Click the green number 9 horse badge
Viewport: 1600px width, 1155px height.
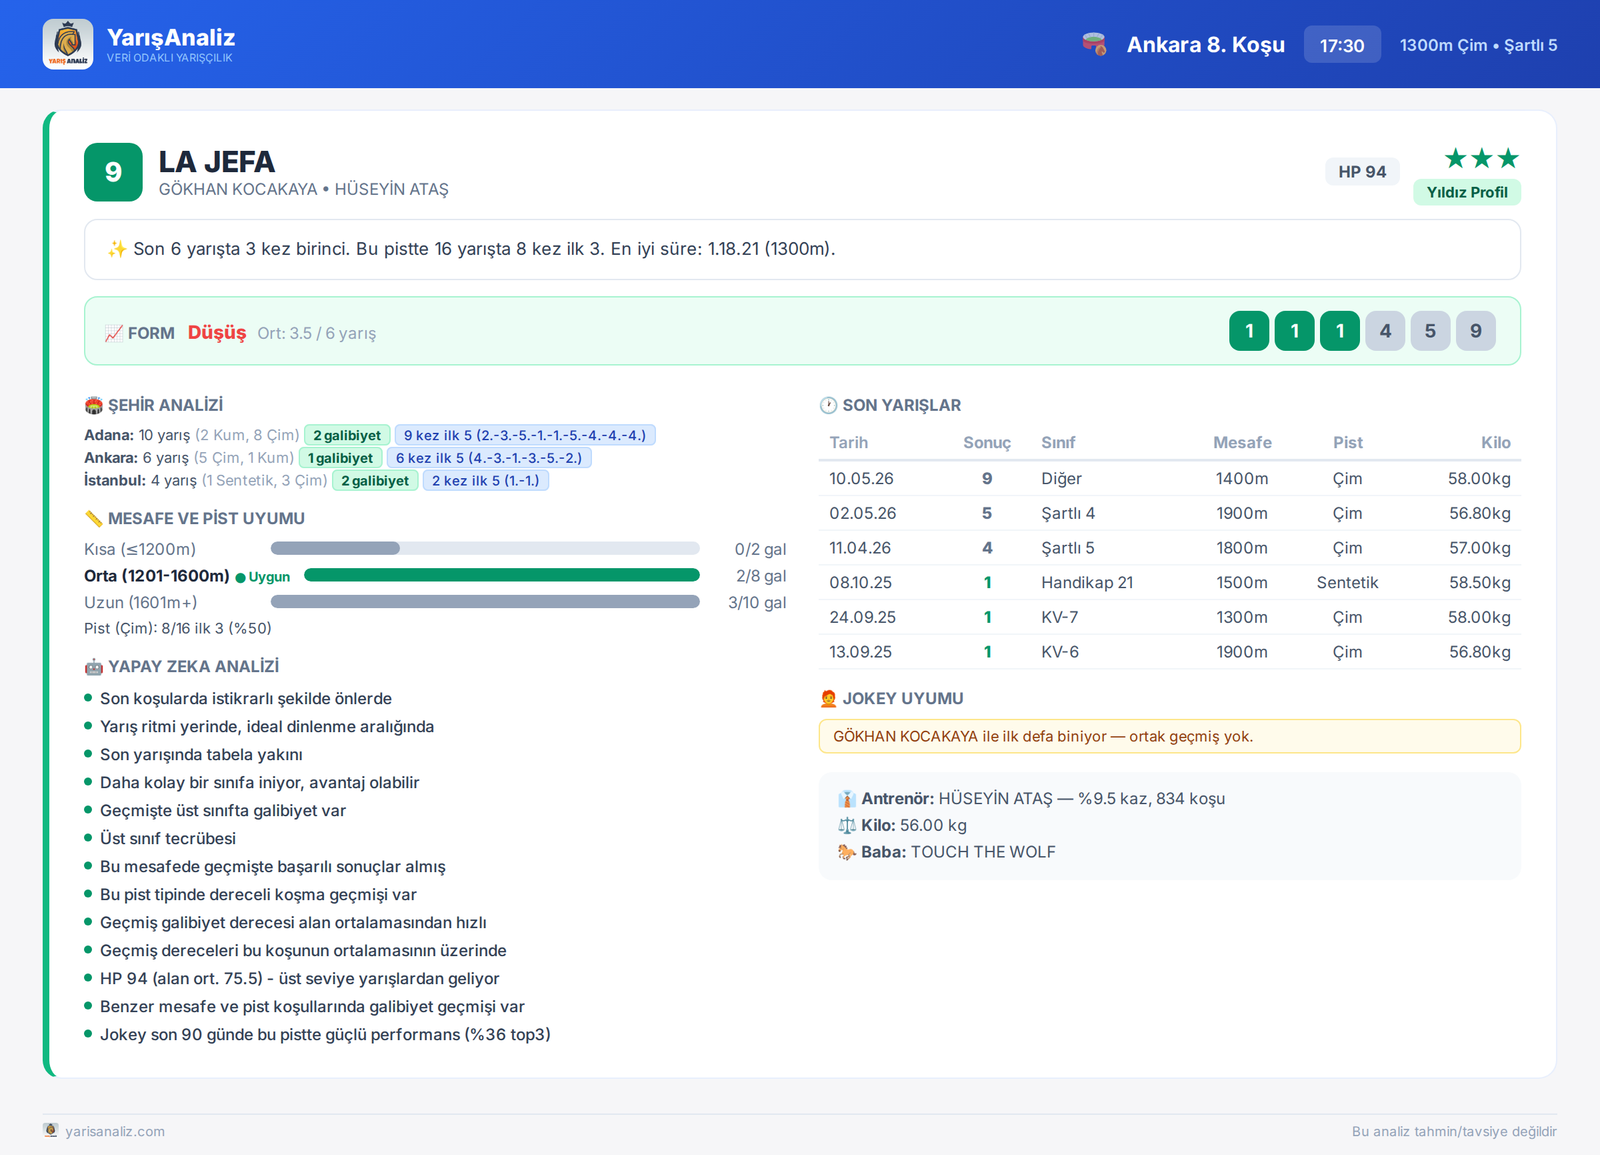coord(113,172)
